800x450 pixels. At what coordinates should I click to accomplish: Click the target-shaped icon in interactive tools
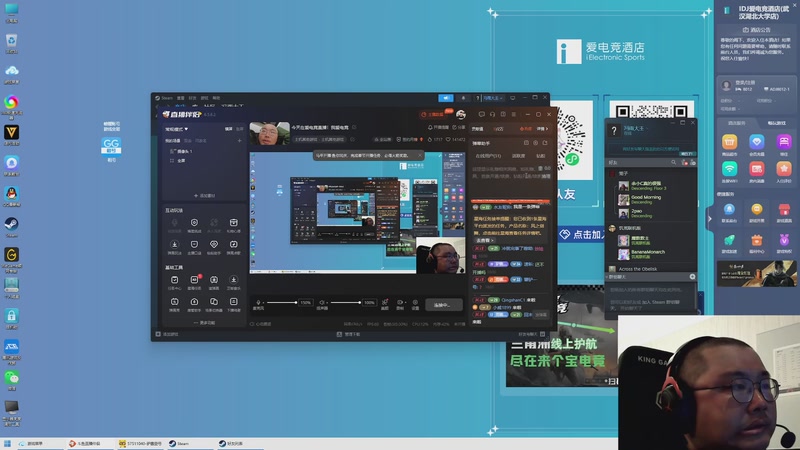[194, 223]
